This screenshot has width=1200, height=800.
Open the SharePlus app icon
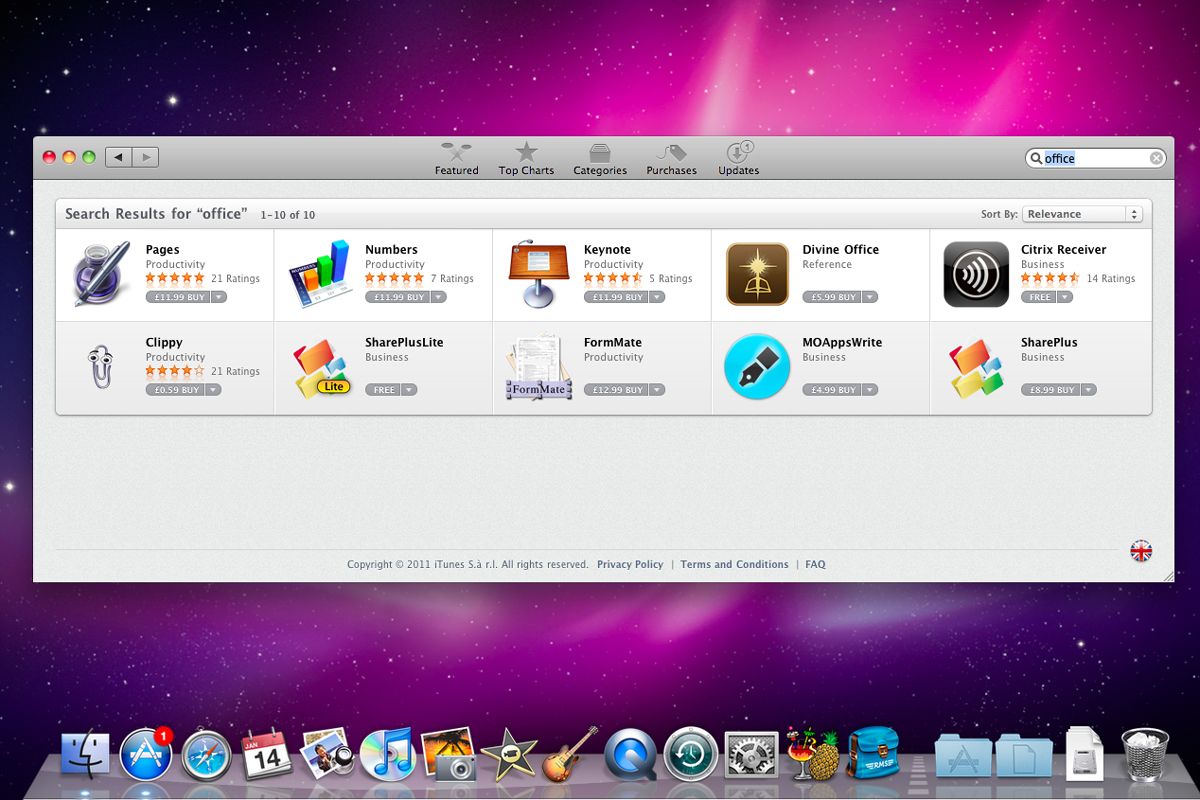point(976,368)
